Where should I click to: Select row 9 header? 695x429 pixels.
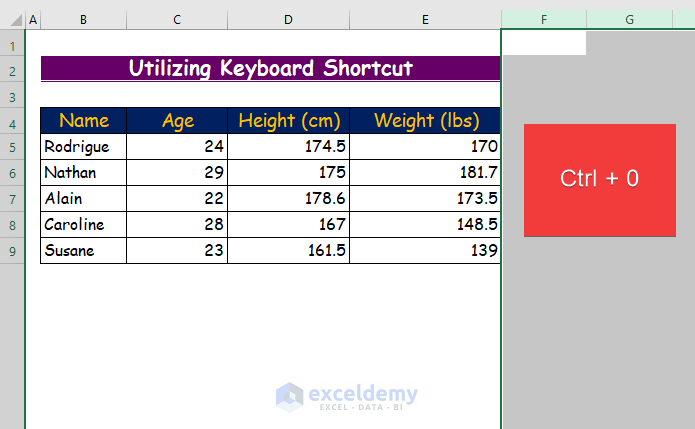click(x=12, y=251)
